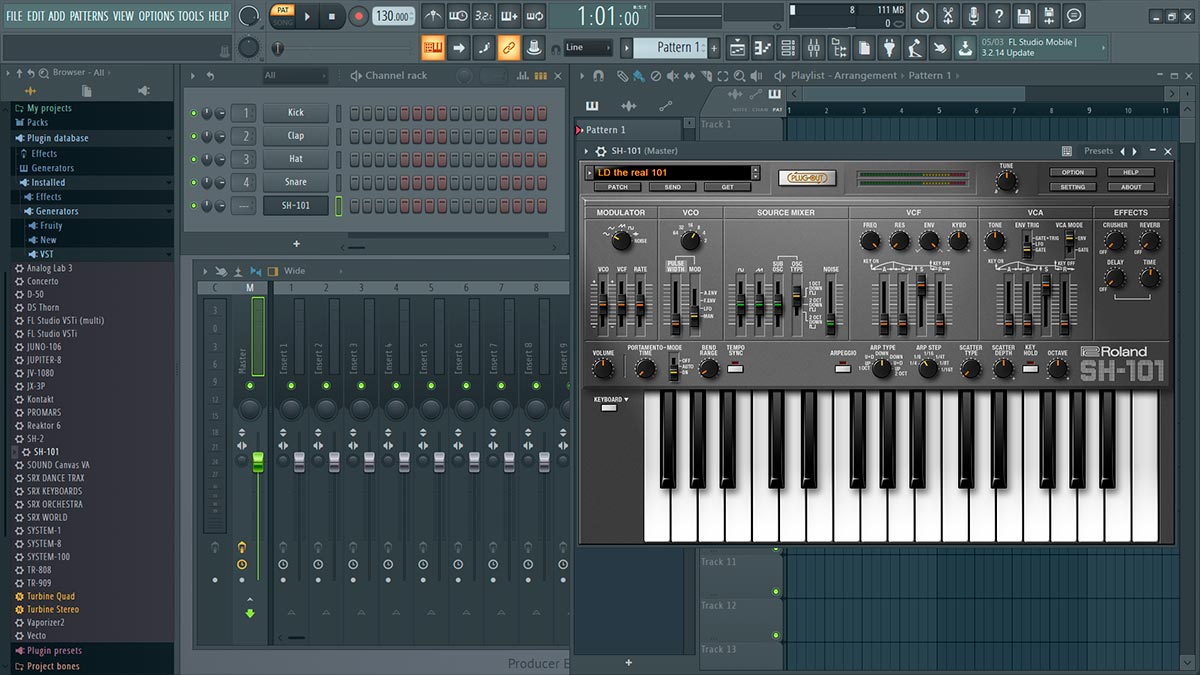
Task: Open the TOOLS menu
Action: tap(191, 16)
